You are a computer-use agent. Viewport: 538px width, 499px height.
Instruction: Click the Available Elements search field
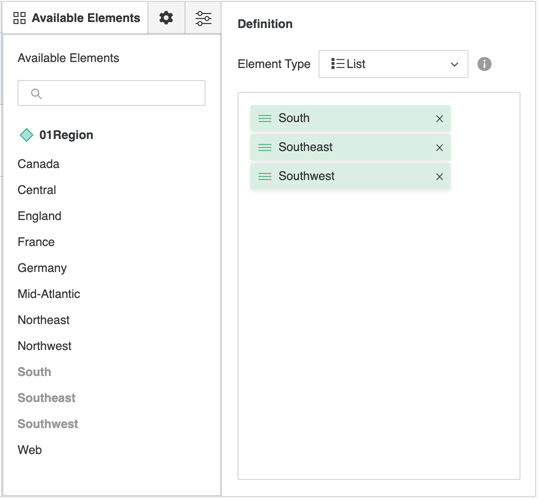[112, 93]
